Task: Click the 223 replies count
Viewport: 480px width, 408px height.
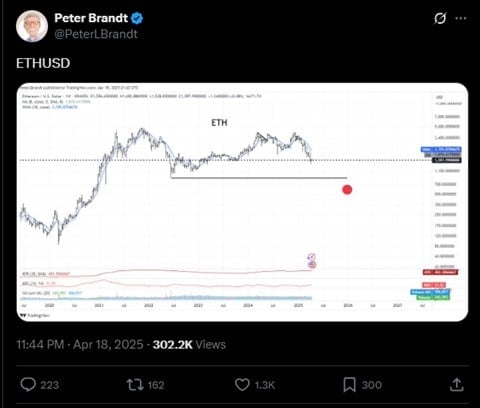Action: click(50, 385)
